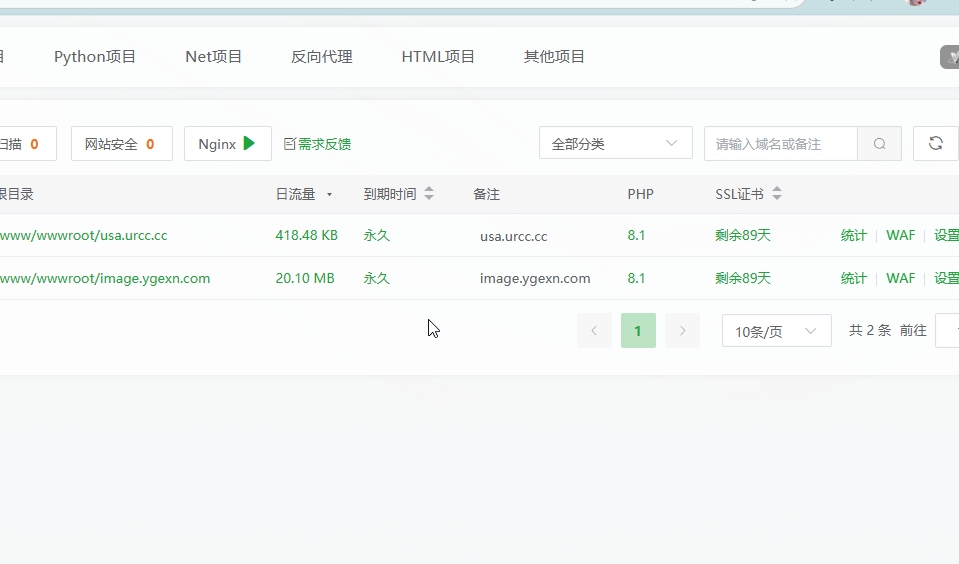Sort by 到期时间 column arrows
Image resolution: width=959 pixels, height=564 pixels.
[x=429, y=194]
